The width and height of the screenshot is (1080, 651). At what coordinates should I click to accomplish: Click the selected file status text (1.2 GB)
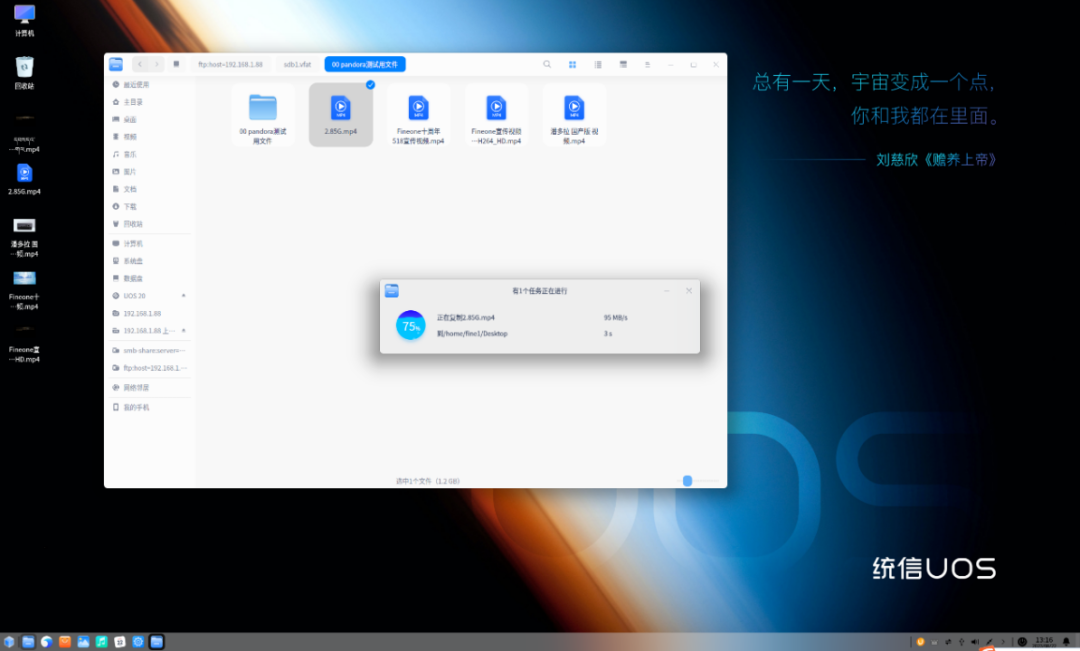coord(428,481)
